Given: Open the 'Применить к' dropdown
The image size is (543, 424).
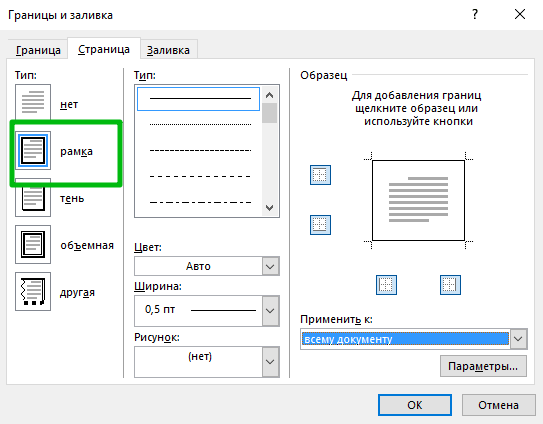Looking at the screenshot, I should tap(414, 339).
